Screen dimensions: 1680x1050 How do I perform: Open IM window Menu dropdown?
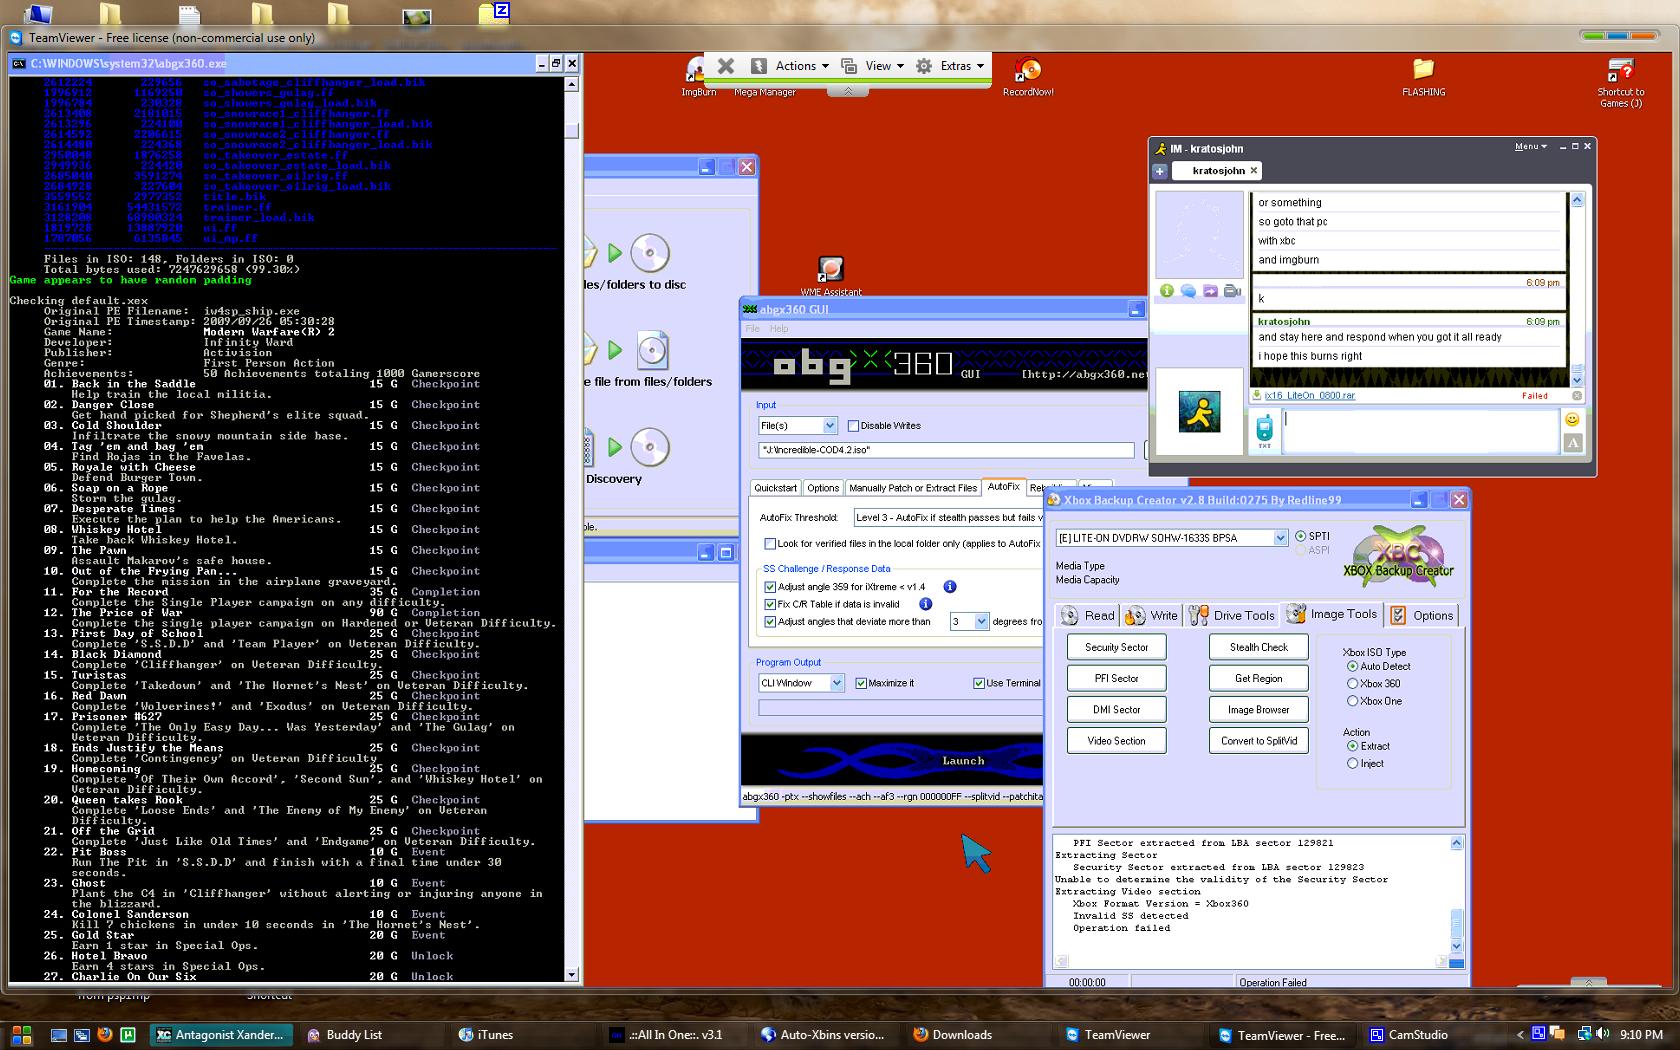1530,147
